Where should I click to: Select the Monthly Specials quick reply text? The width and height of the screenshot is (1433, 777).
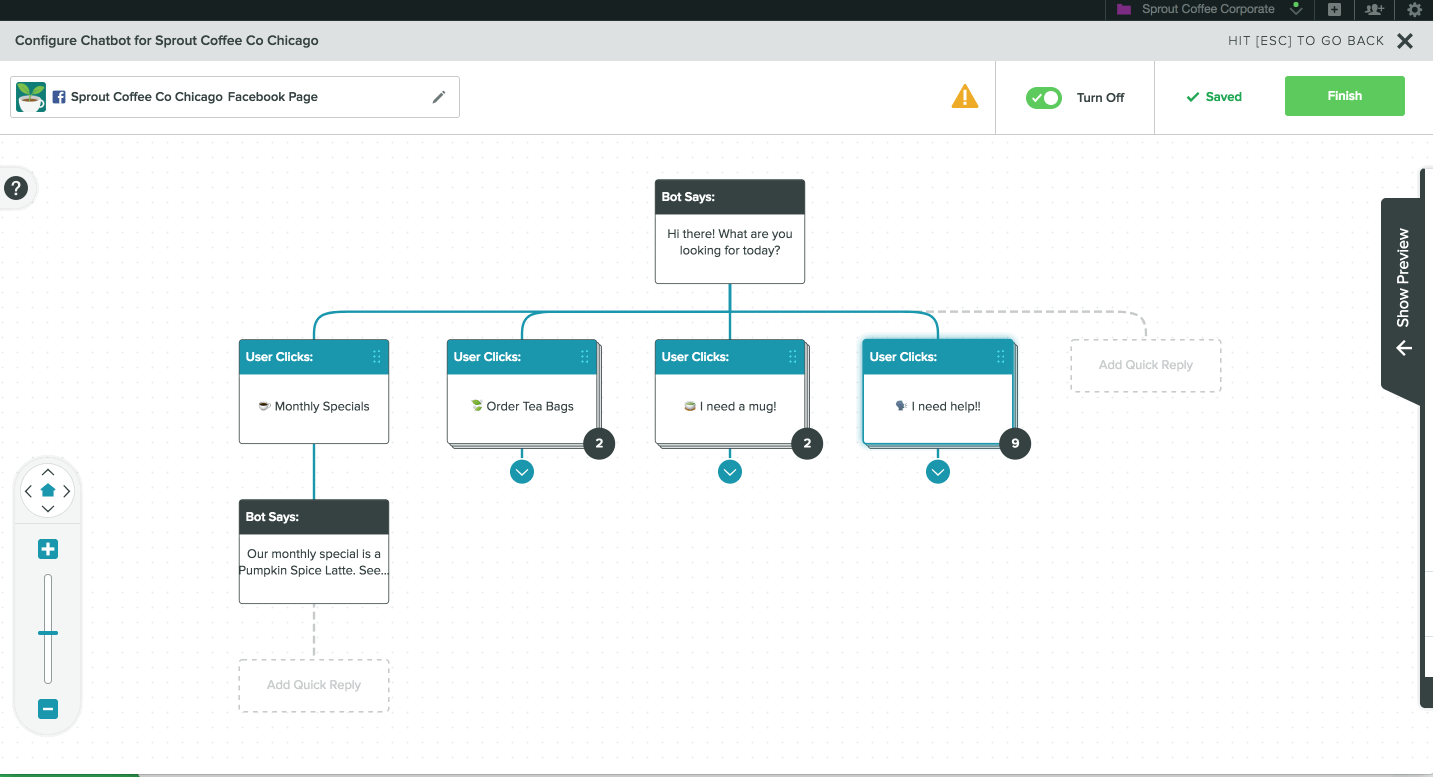[314, 407]
